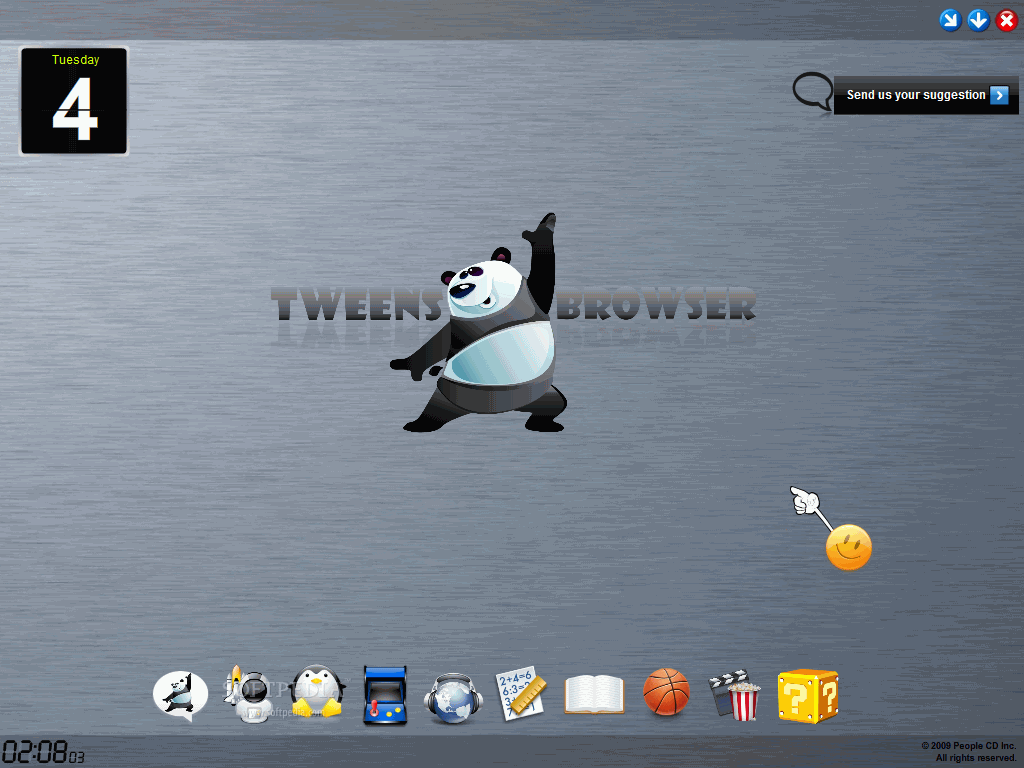Click the speech bubble suggestion icon

(812, 91)
